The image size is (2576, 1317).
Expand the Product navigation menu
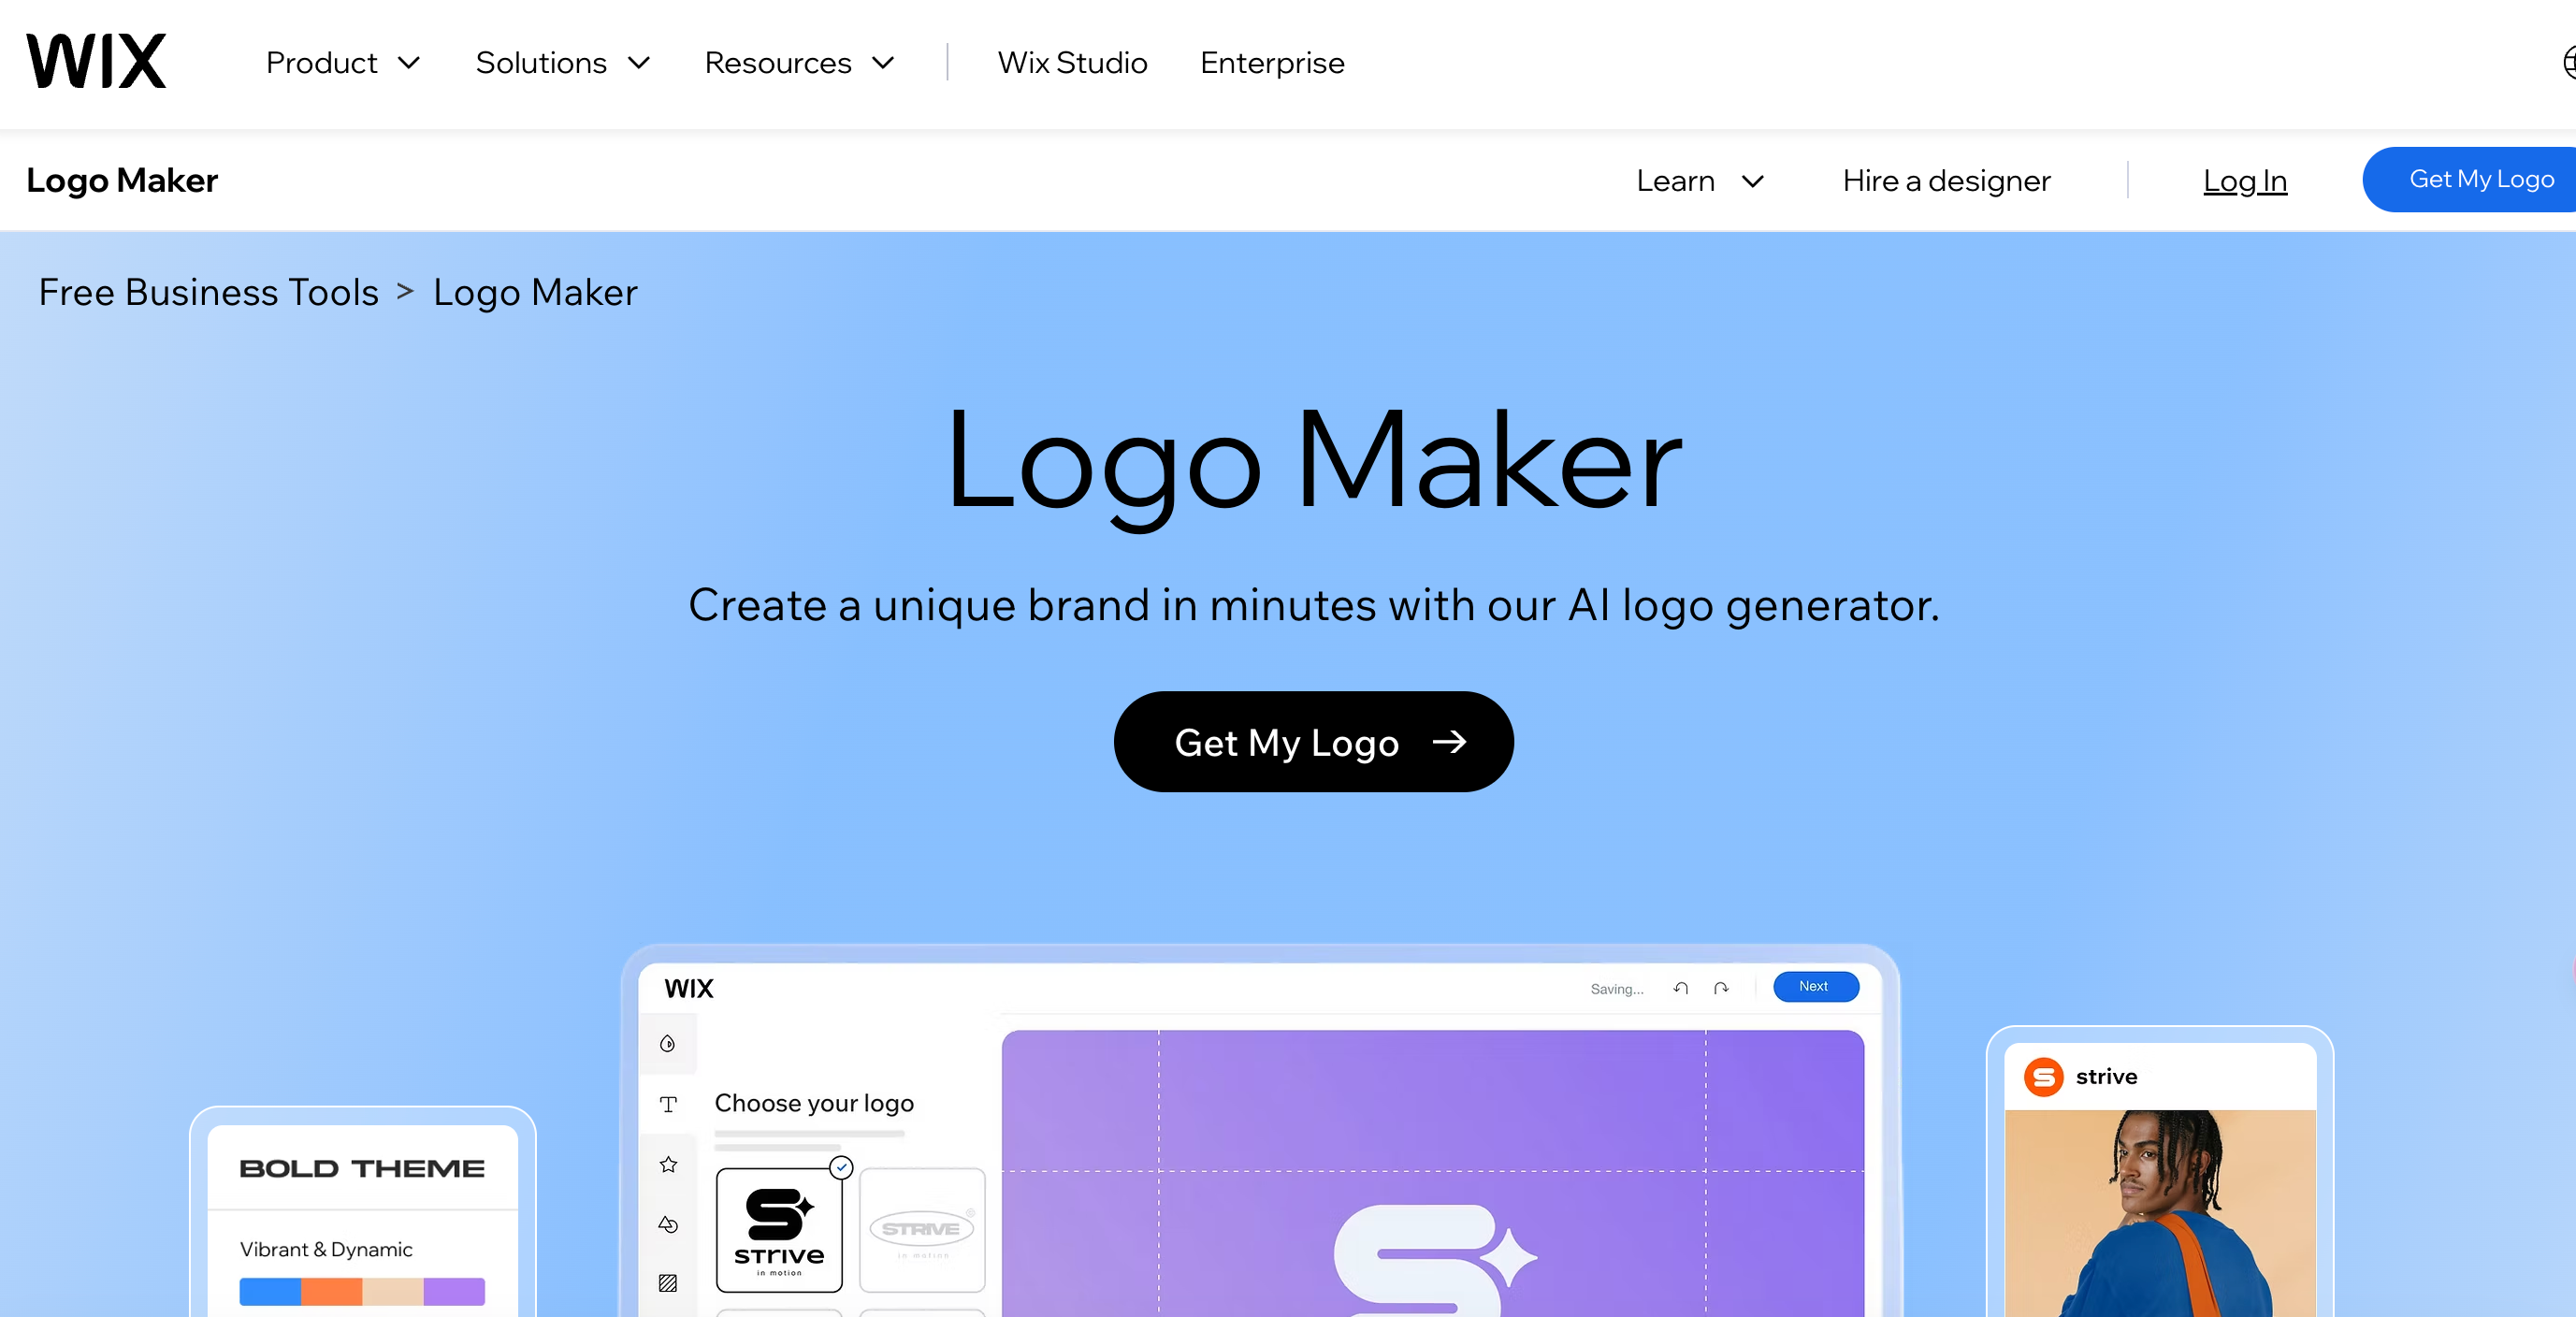344,62
